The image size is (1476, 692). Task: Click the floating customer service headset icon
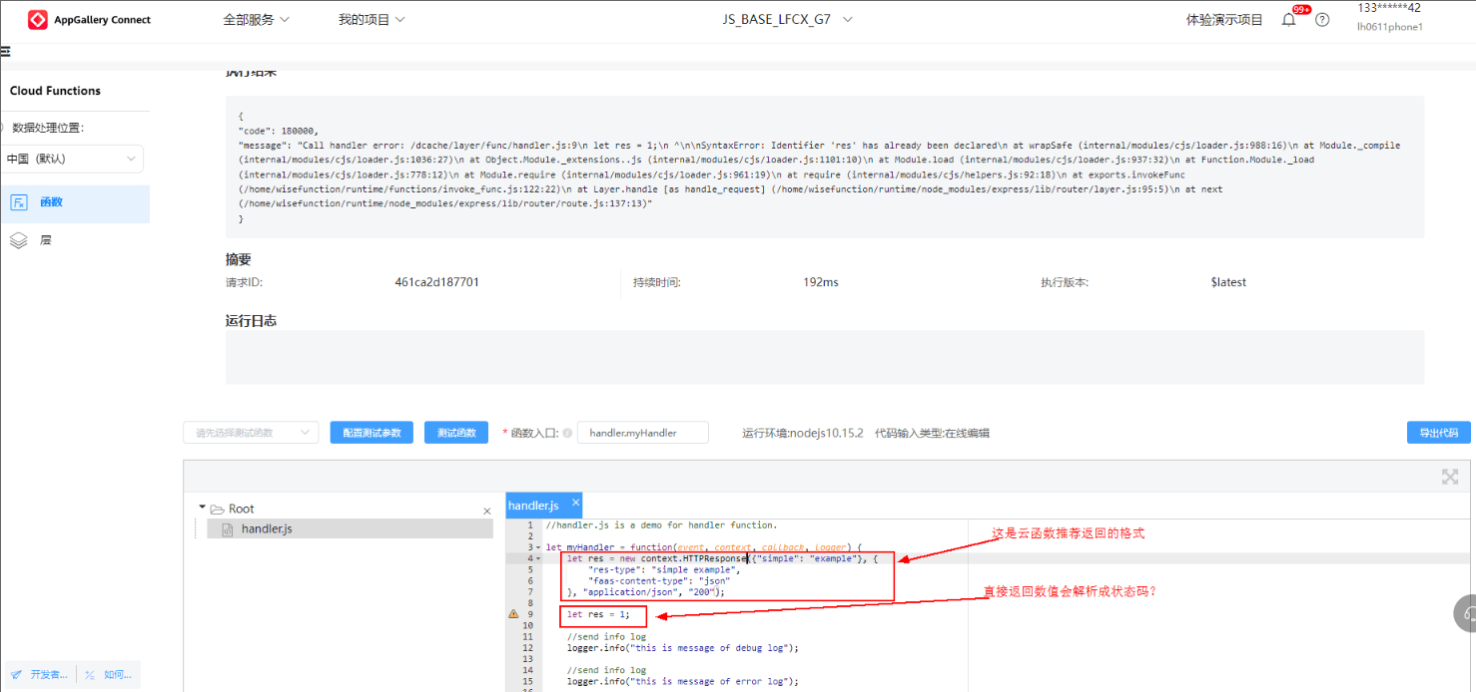coord(1466,613)
